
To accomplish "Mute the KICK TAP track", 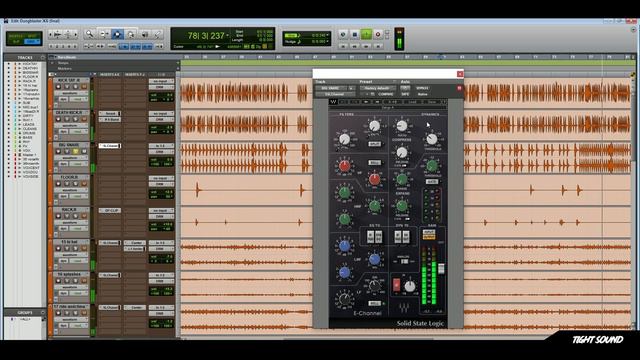I will tap(84, 87).
